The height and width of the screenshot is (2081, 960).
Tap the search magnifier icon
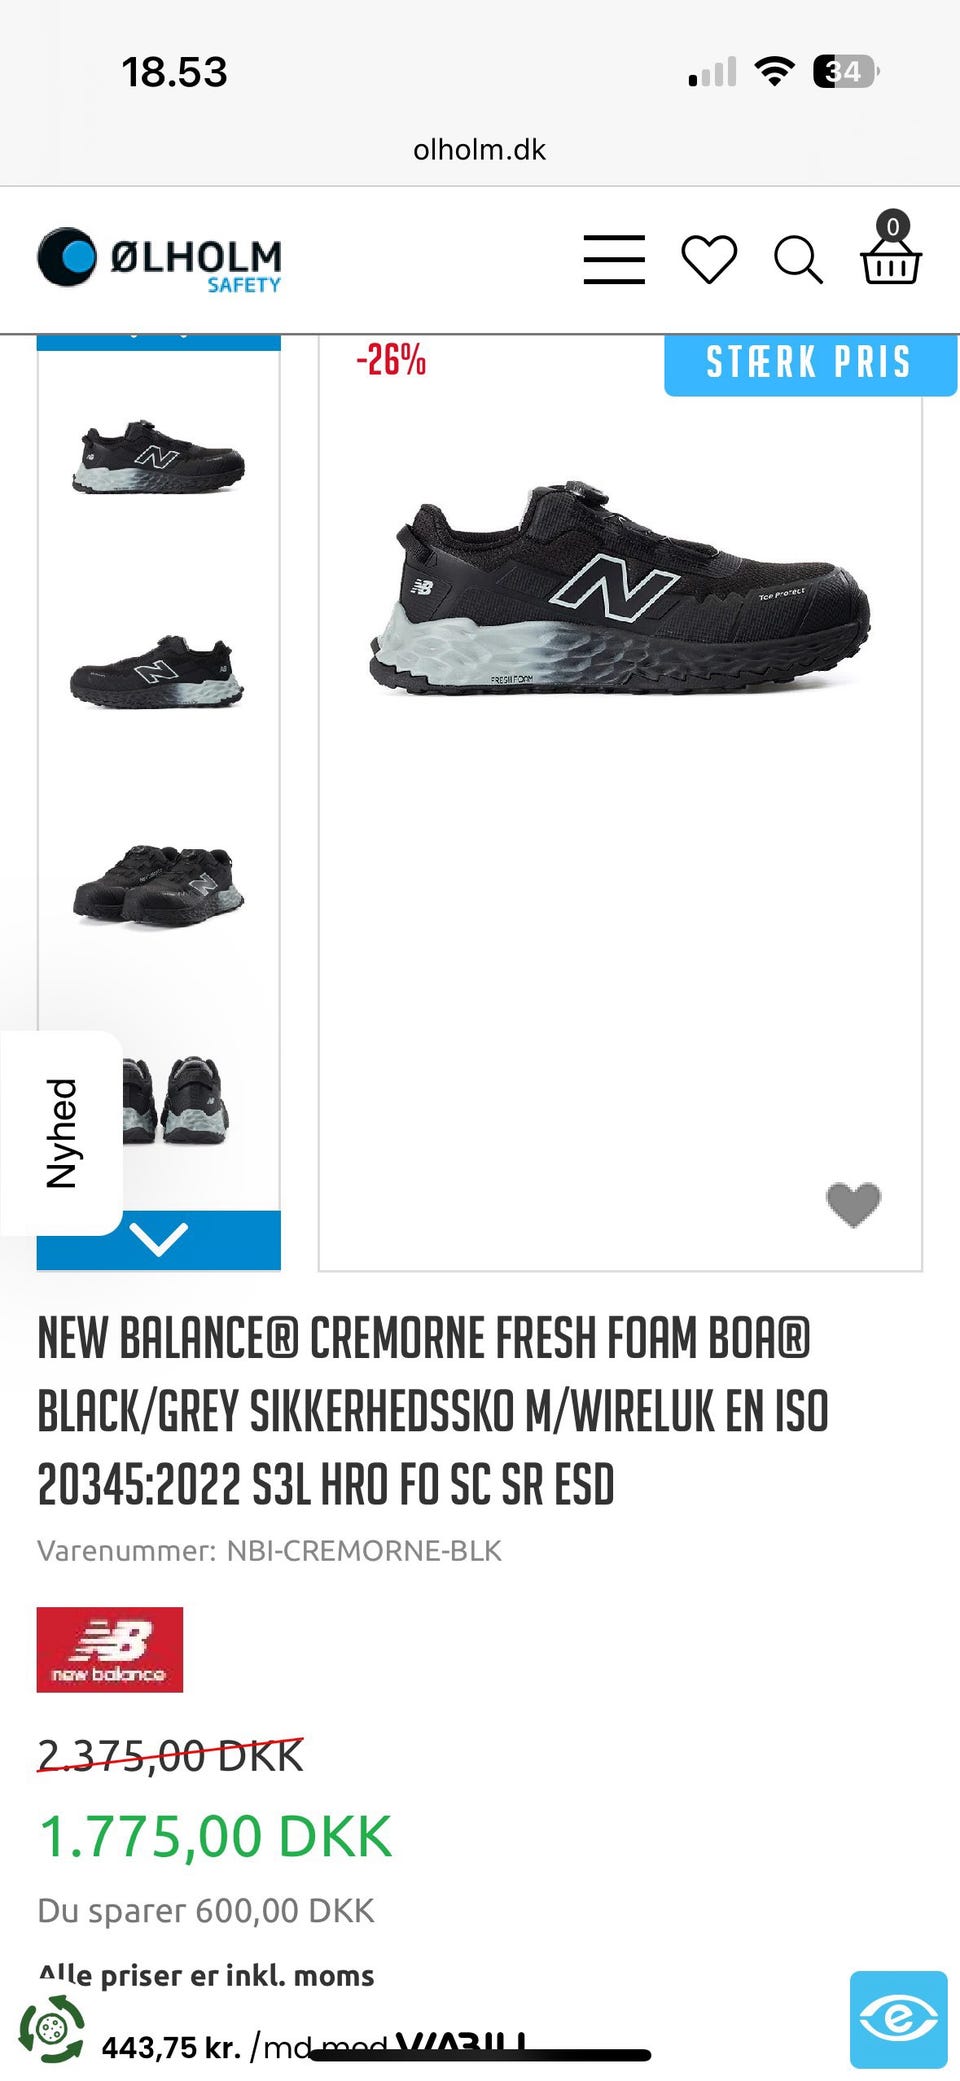pyautogui.click(x=798, y=260)
